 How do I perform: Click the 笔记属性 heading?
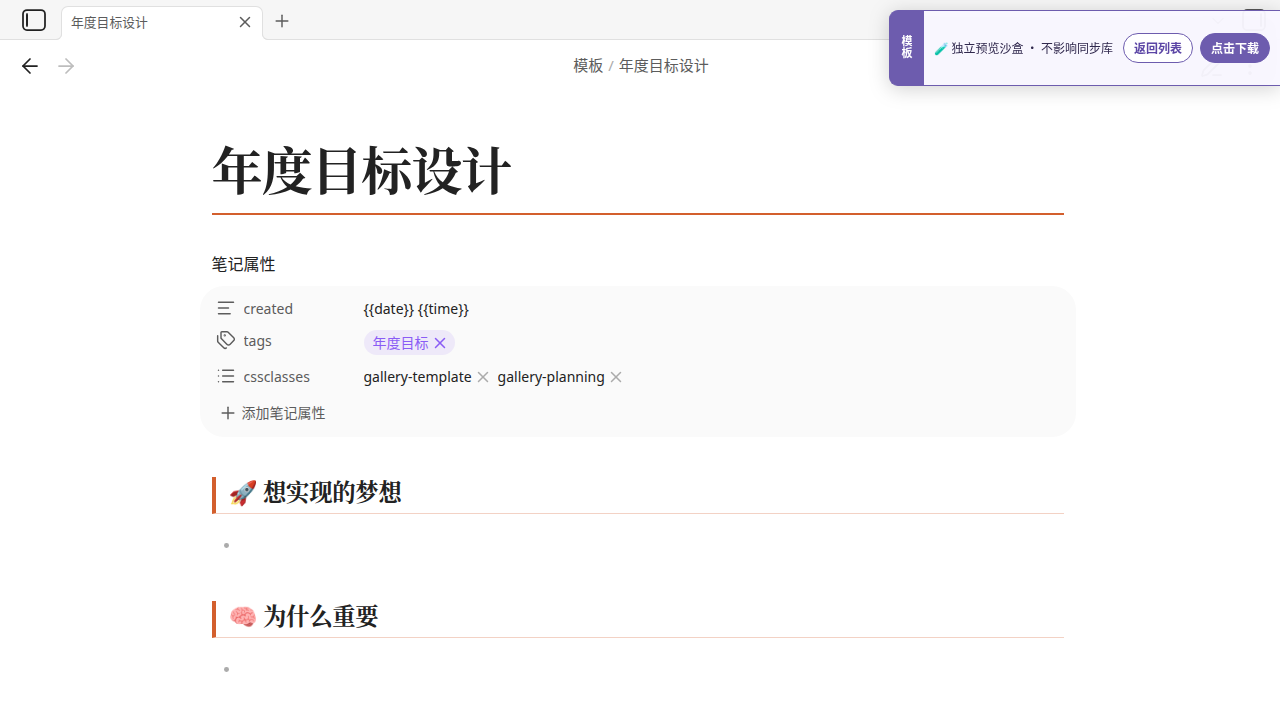(x=243, y=264)
